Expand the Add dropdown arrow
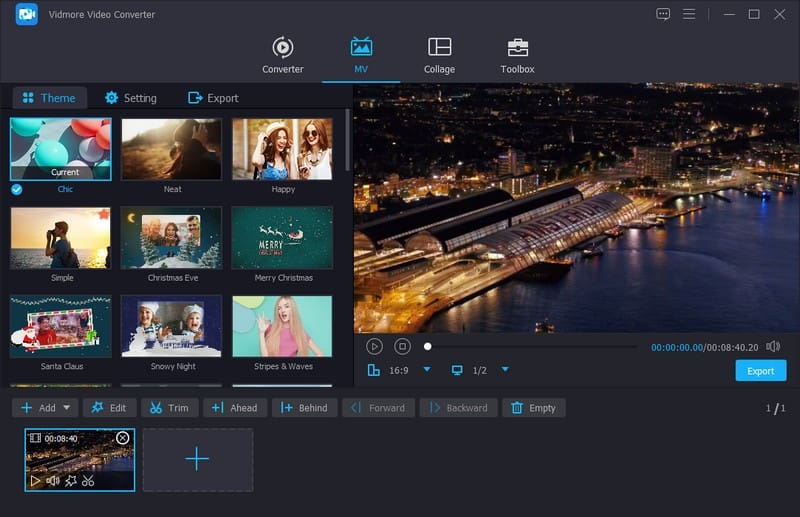800x517 pixels. 66,408
